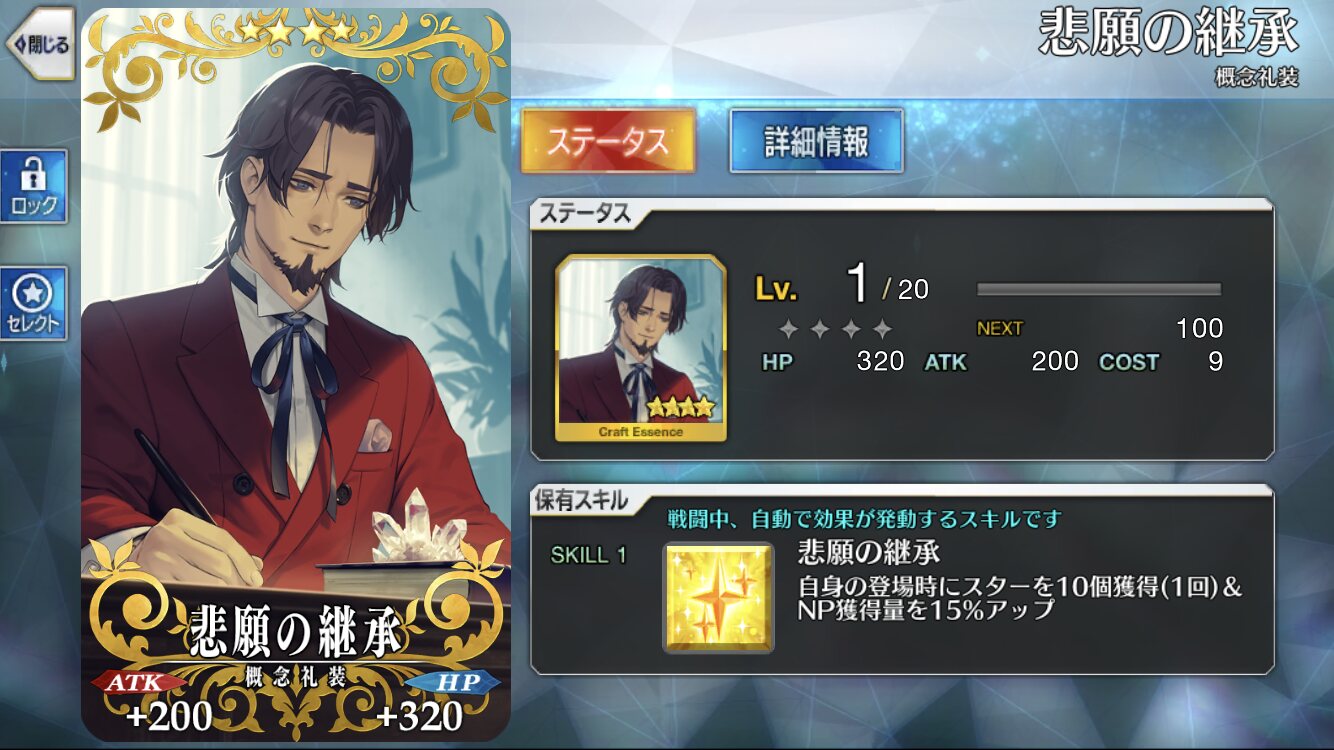Tap the small gold stars on thumbnail
1334x750 pixels.
(x=681, y=406)
